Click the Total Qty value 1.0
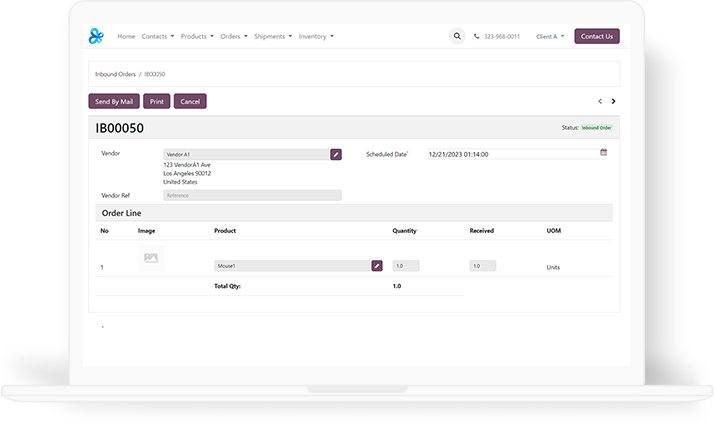The width and height of the screenshot is (715, 430). coord(397,286)
